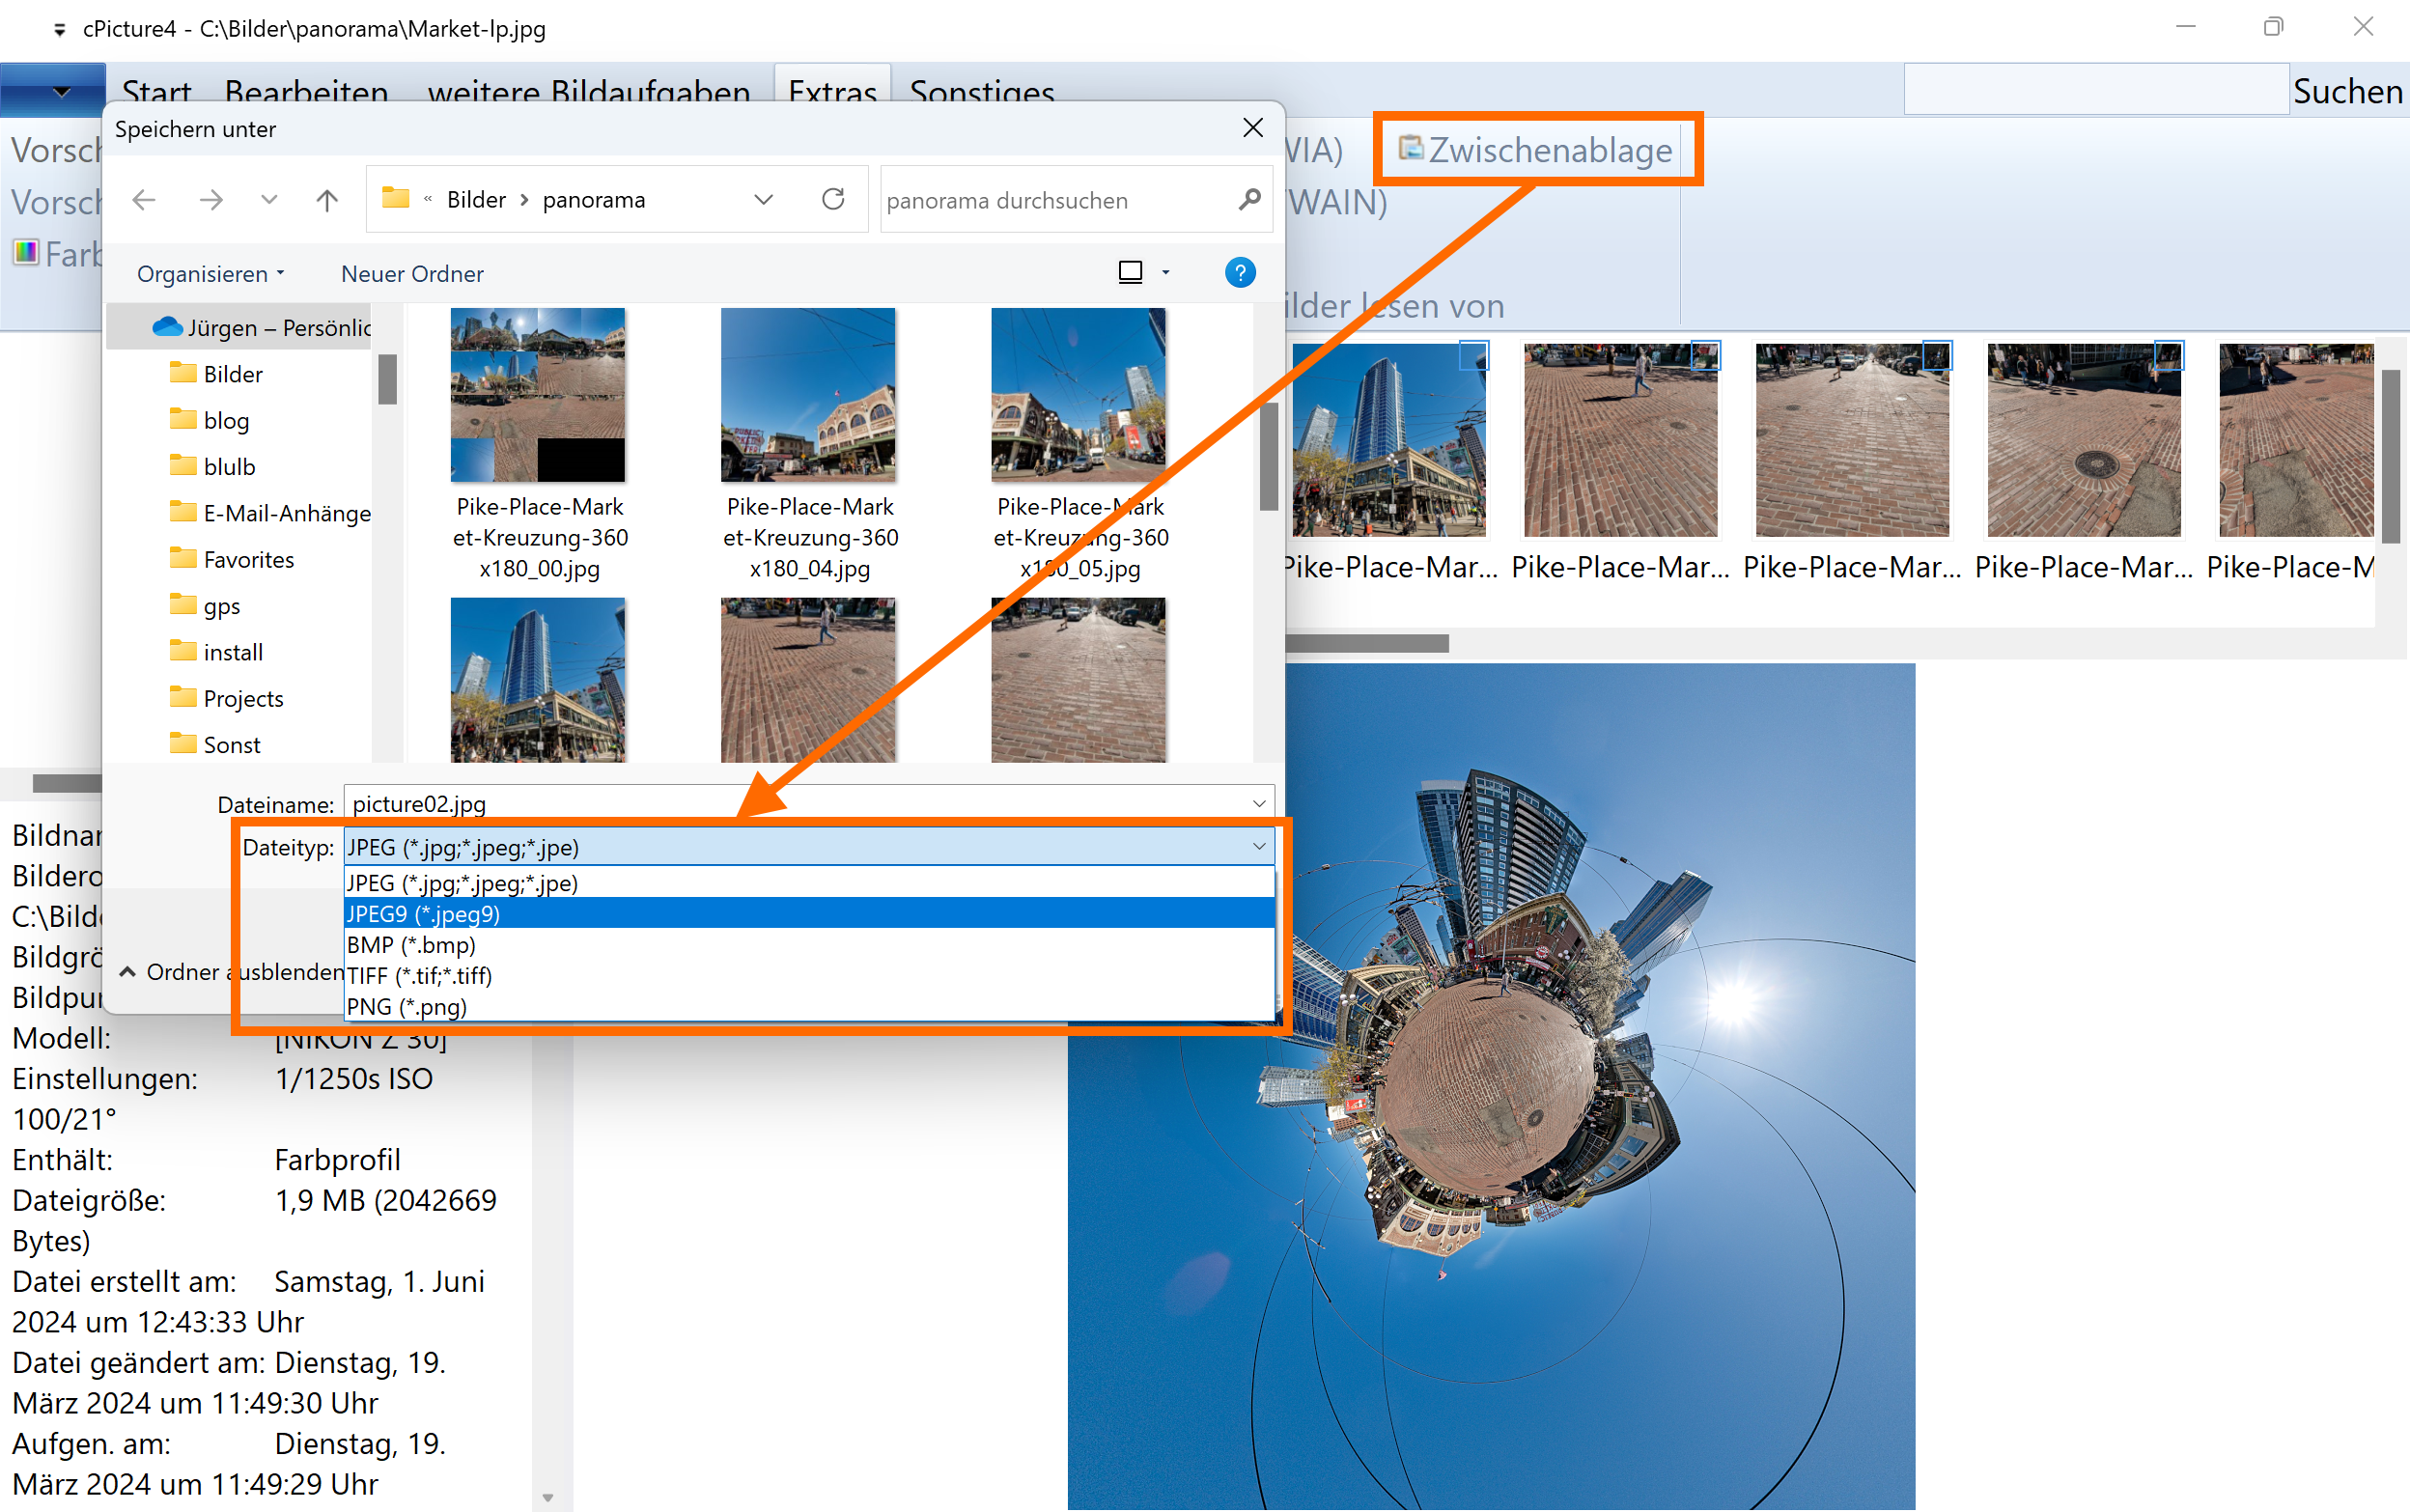Expand the Dateiname history dropdown
The height and width of the screenshot is (1512, 2410).
(1259, 804)
